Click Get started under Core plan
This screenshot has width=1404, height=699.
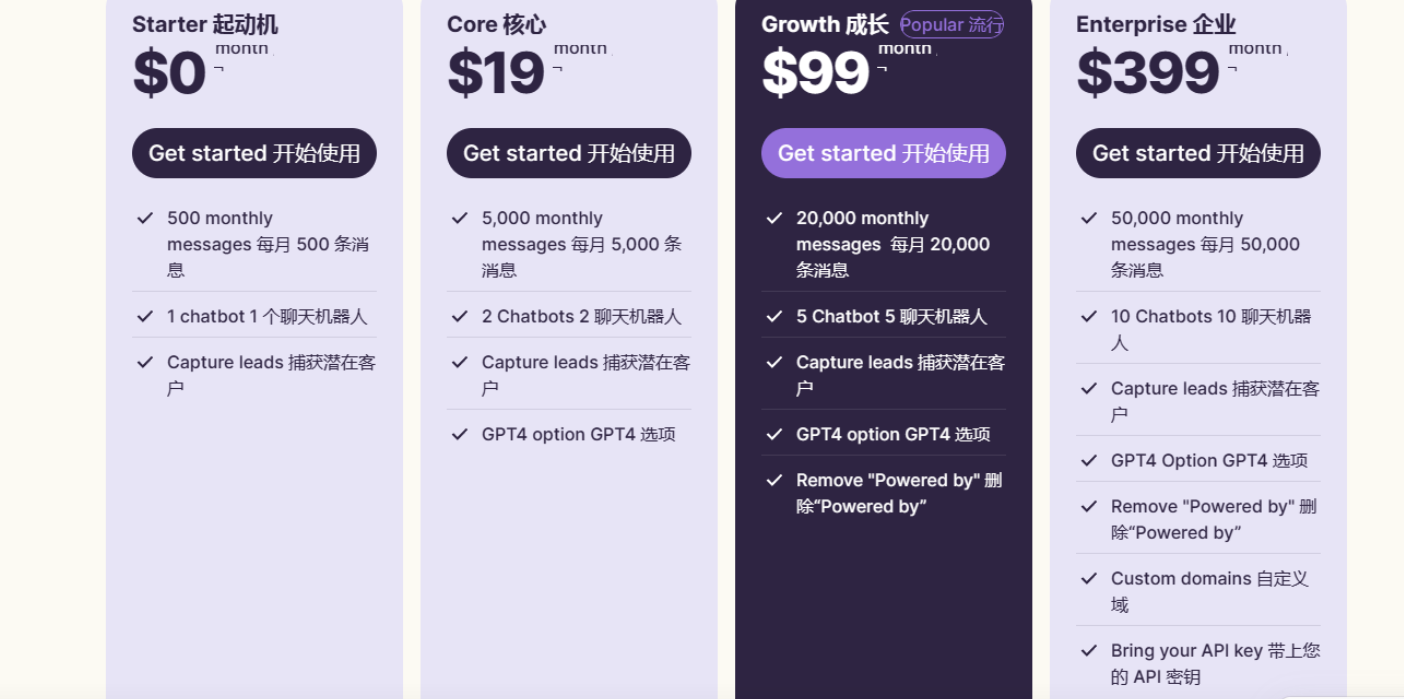pos(568,153)
